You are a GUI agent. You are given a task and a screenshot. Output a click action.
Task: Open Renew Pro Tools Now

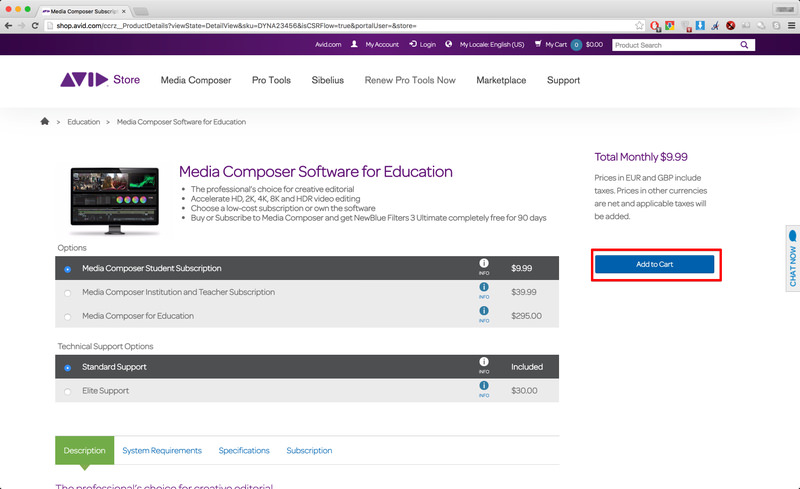tap(410, 80)
